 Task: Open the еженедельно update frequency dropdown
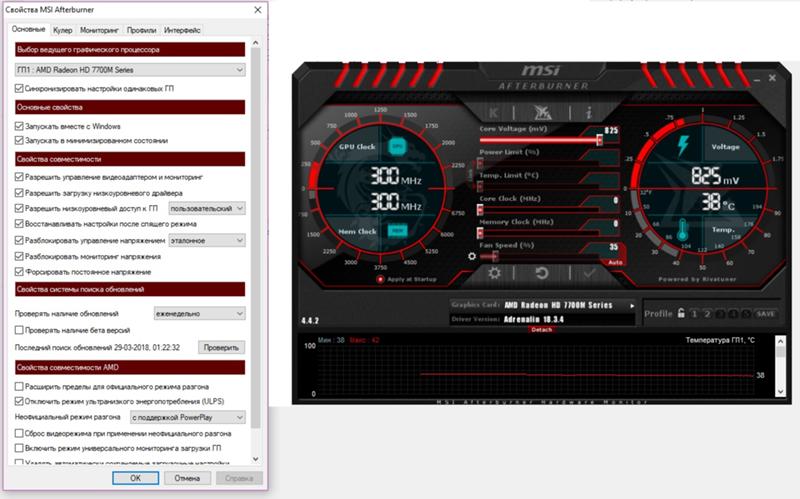coord(199,313)
